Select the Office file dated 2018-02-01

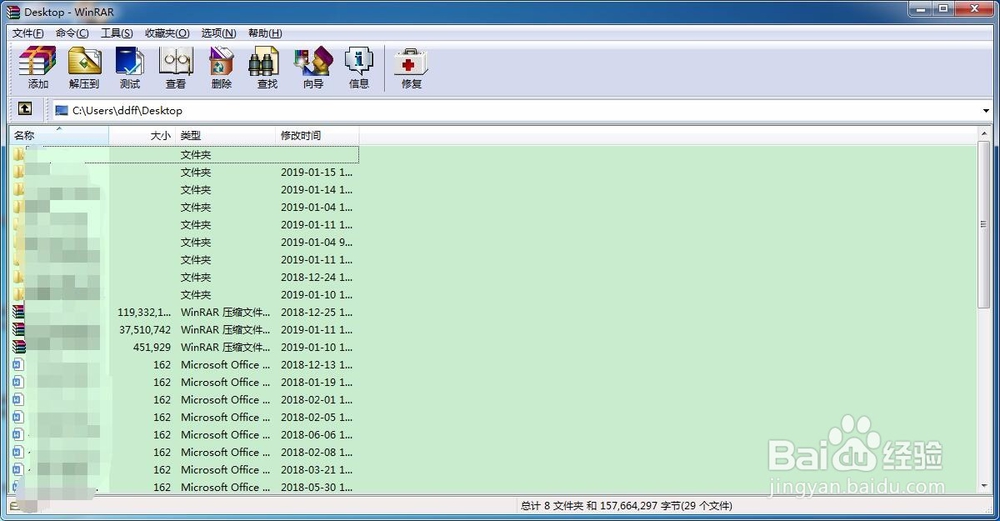click(x=184, y=400)
